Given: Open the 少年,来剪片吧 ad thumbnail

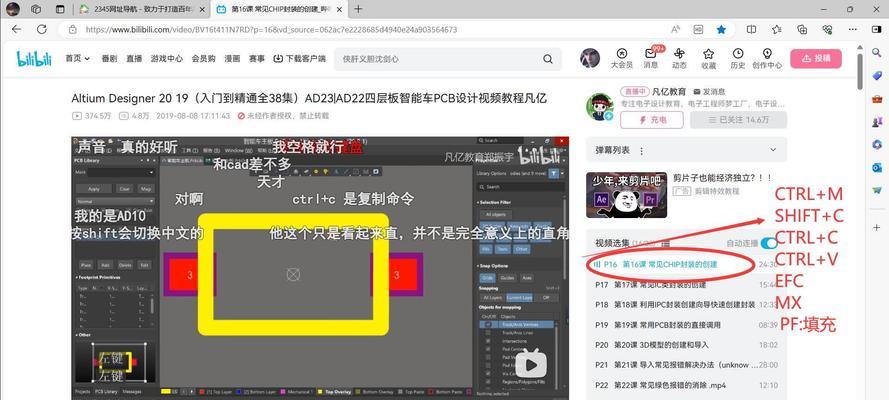Looking at the screenshot, I should pos(626,195).
